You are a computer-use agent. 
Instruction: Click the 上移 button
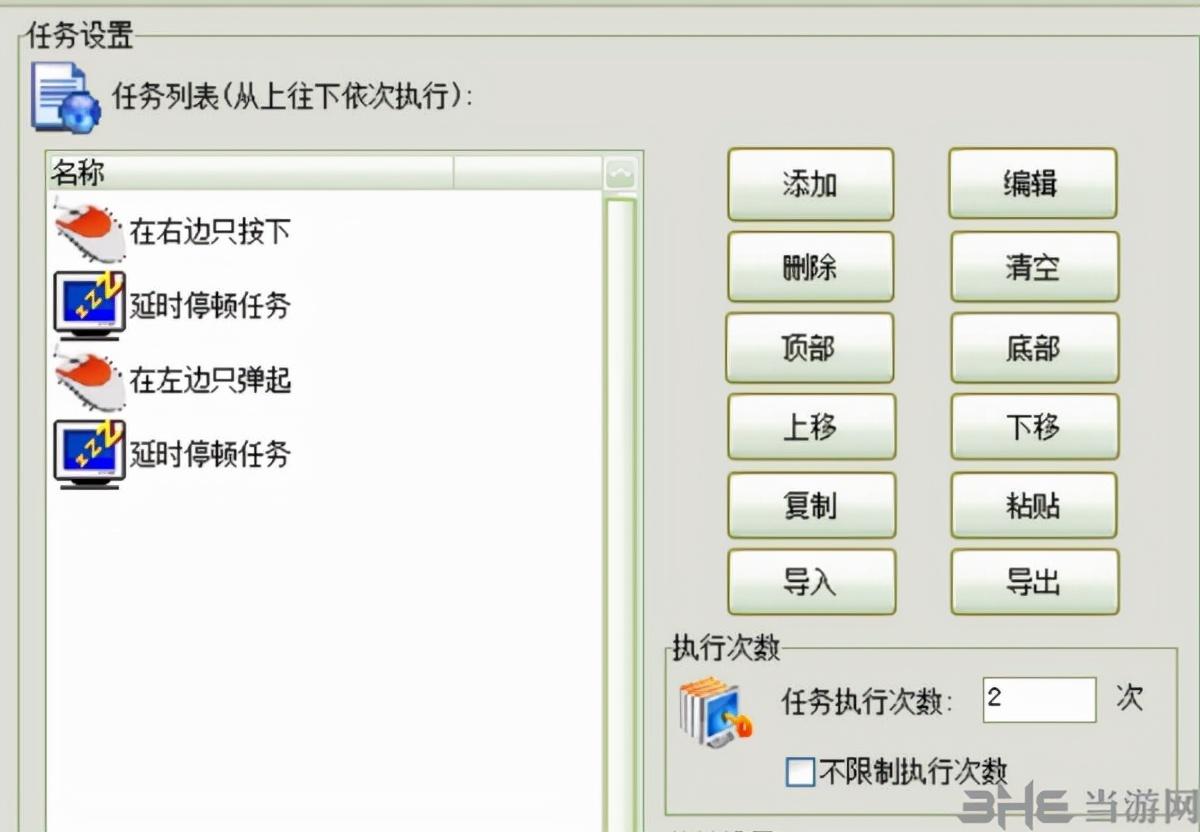point(811,427)
